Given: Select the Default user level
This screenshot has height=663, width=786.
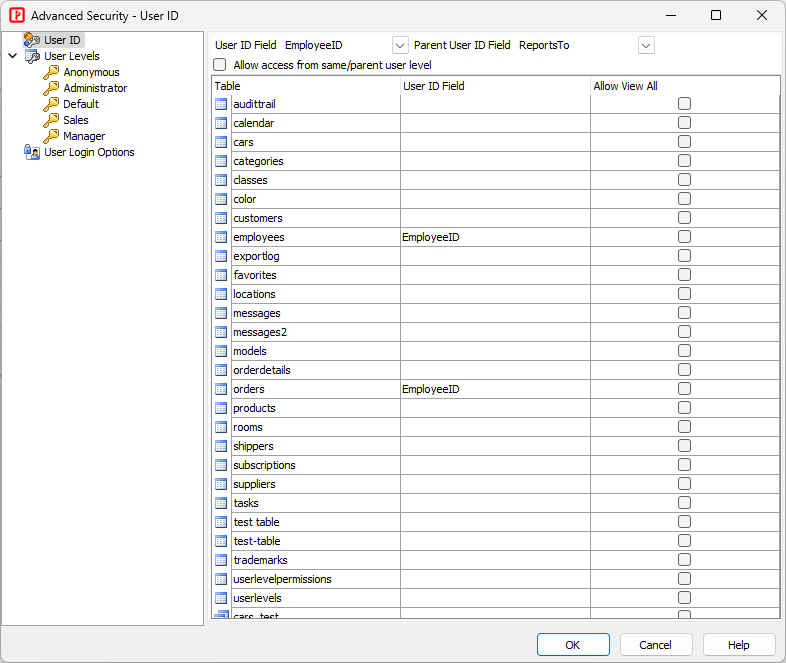Looking at the screenshot, I should click(81, 104).
